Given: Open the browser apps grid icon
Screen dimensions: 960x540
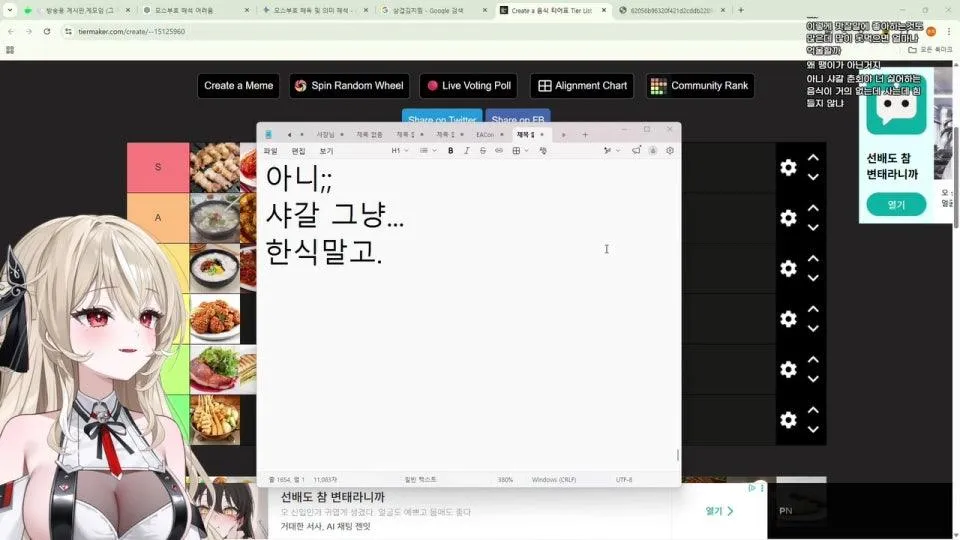Looking at the screenshot, I should [x=10, y=50].
